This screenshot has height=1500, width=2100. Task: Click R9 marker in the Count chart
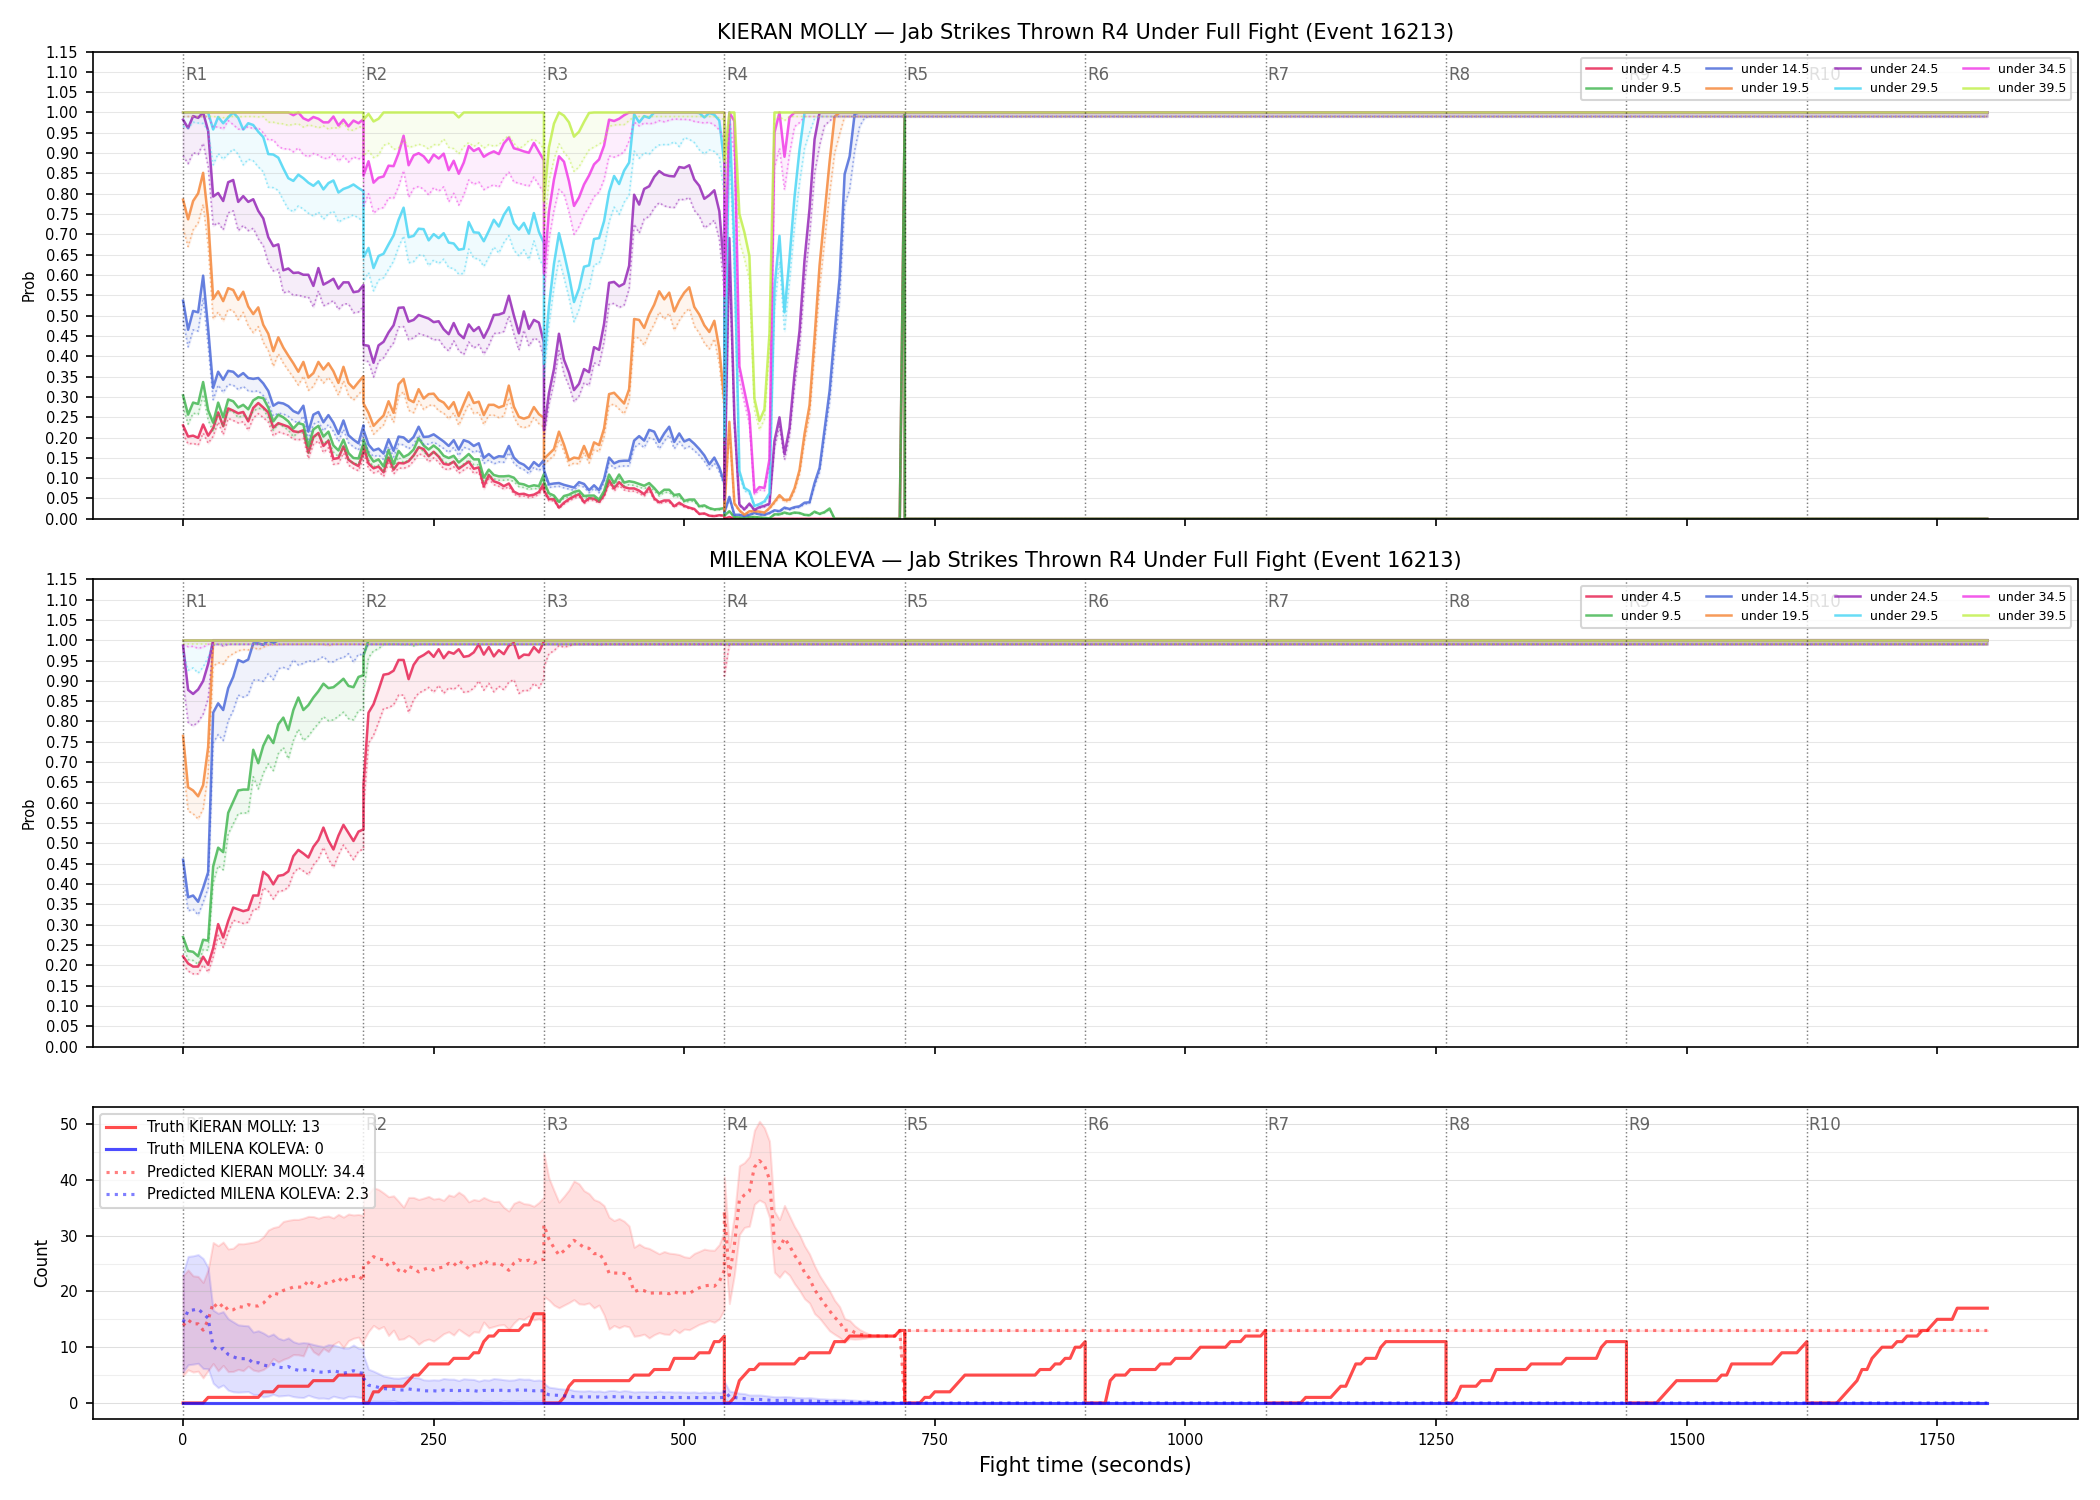pyautogui.click(x=1639, y=1124)
